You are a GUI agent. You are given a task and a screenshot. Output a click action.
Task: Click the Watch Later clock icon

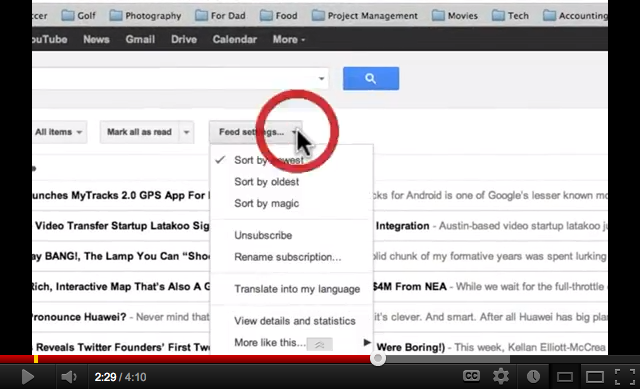[x=533, y=376]
